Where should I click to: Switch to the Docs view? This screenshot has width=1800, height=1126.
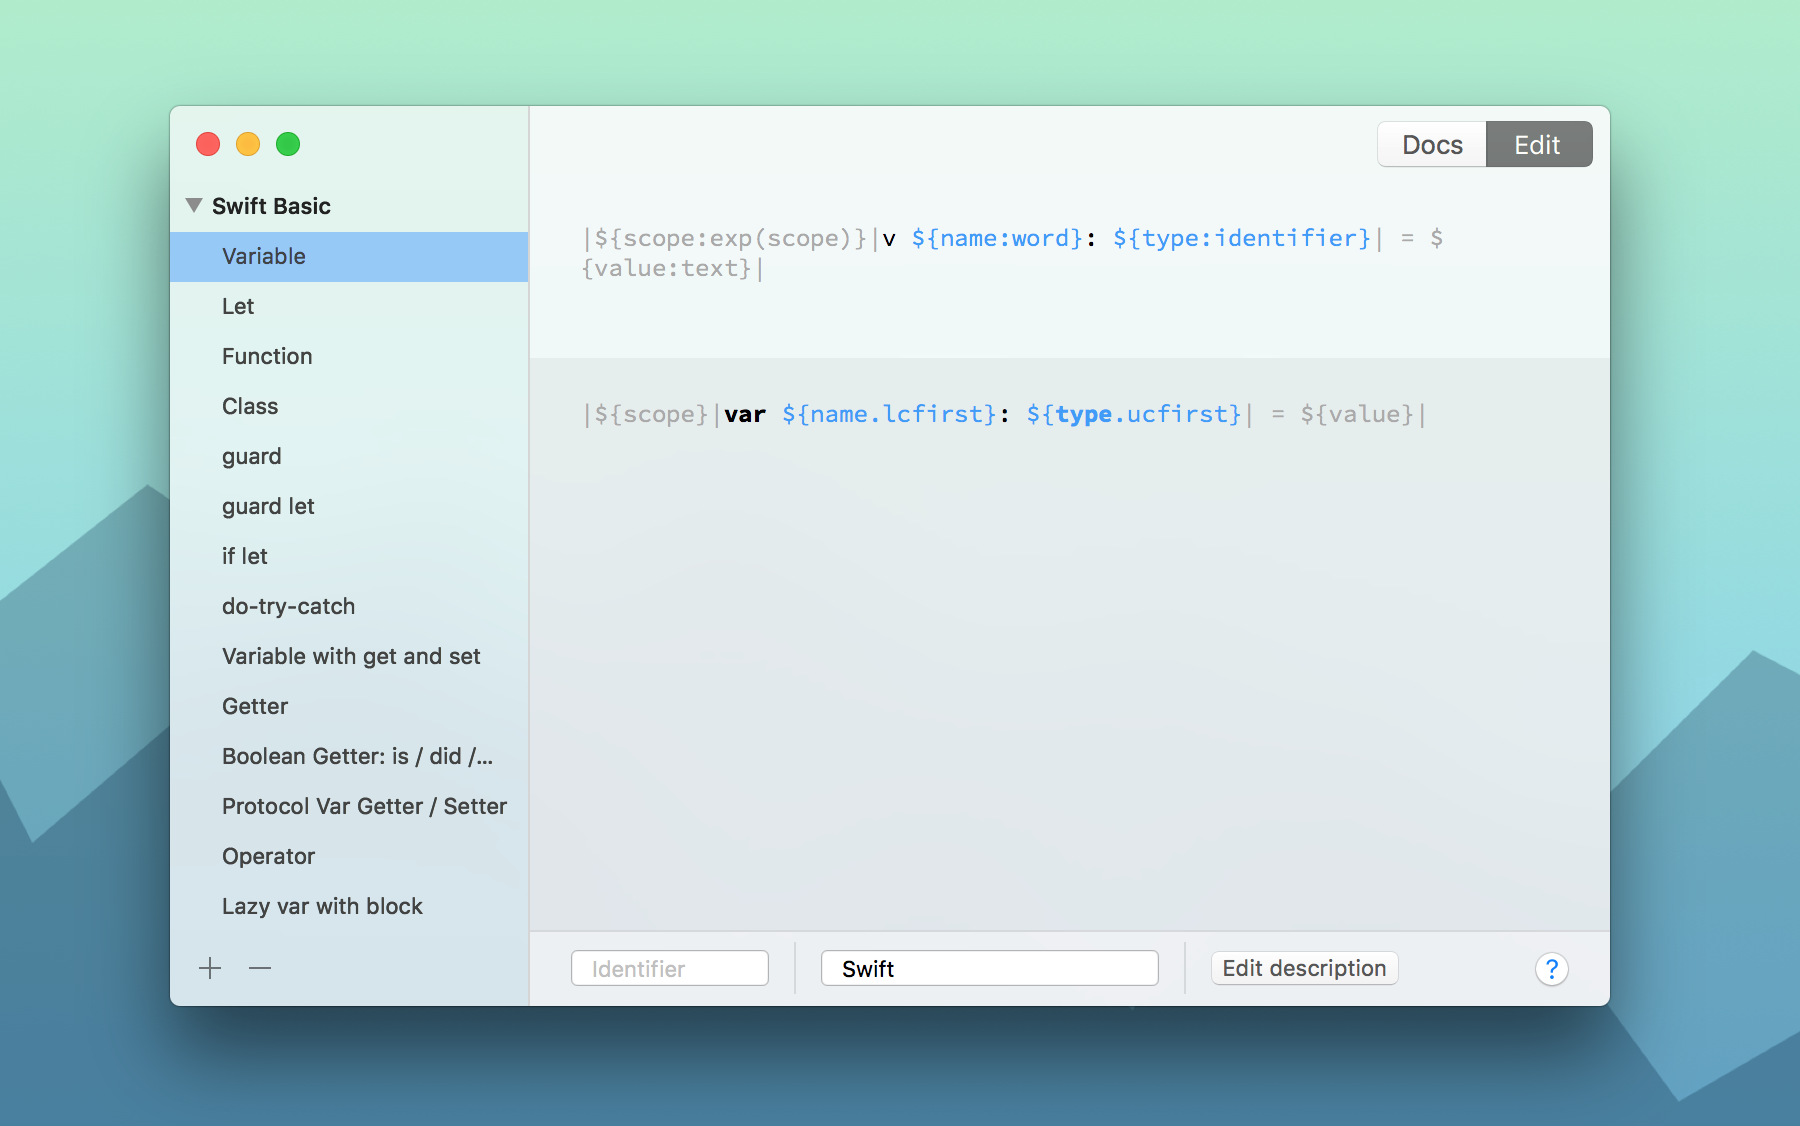pos(1432,145)
